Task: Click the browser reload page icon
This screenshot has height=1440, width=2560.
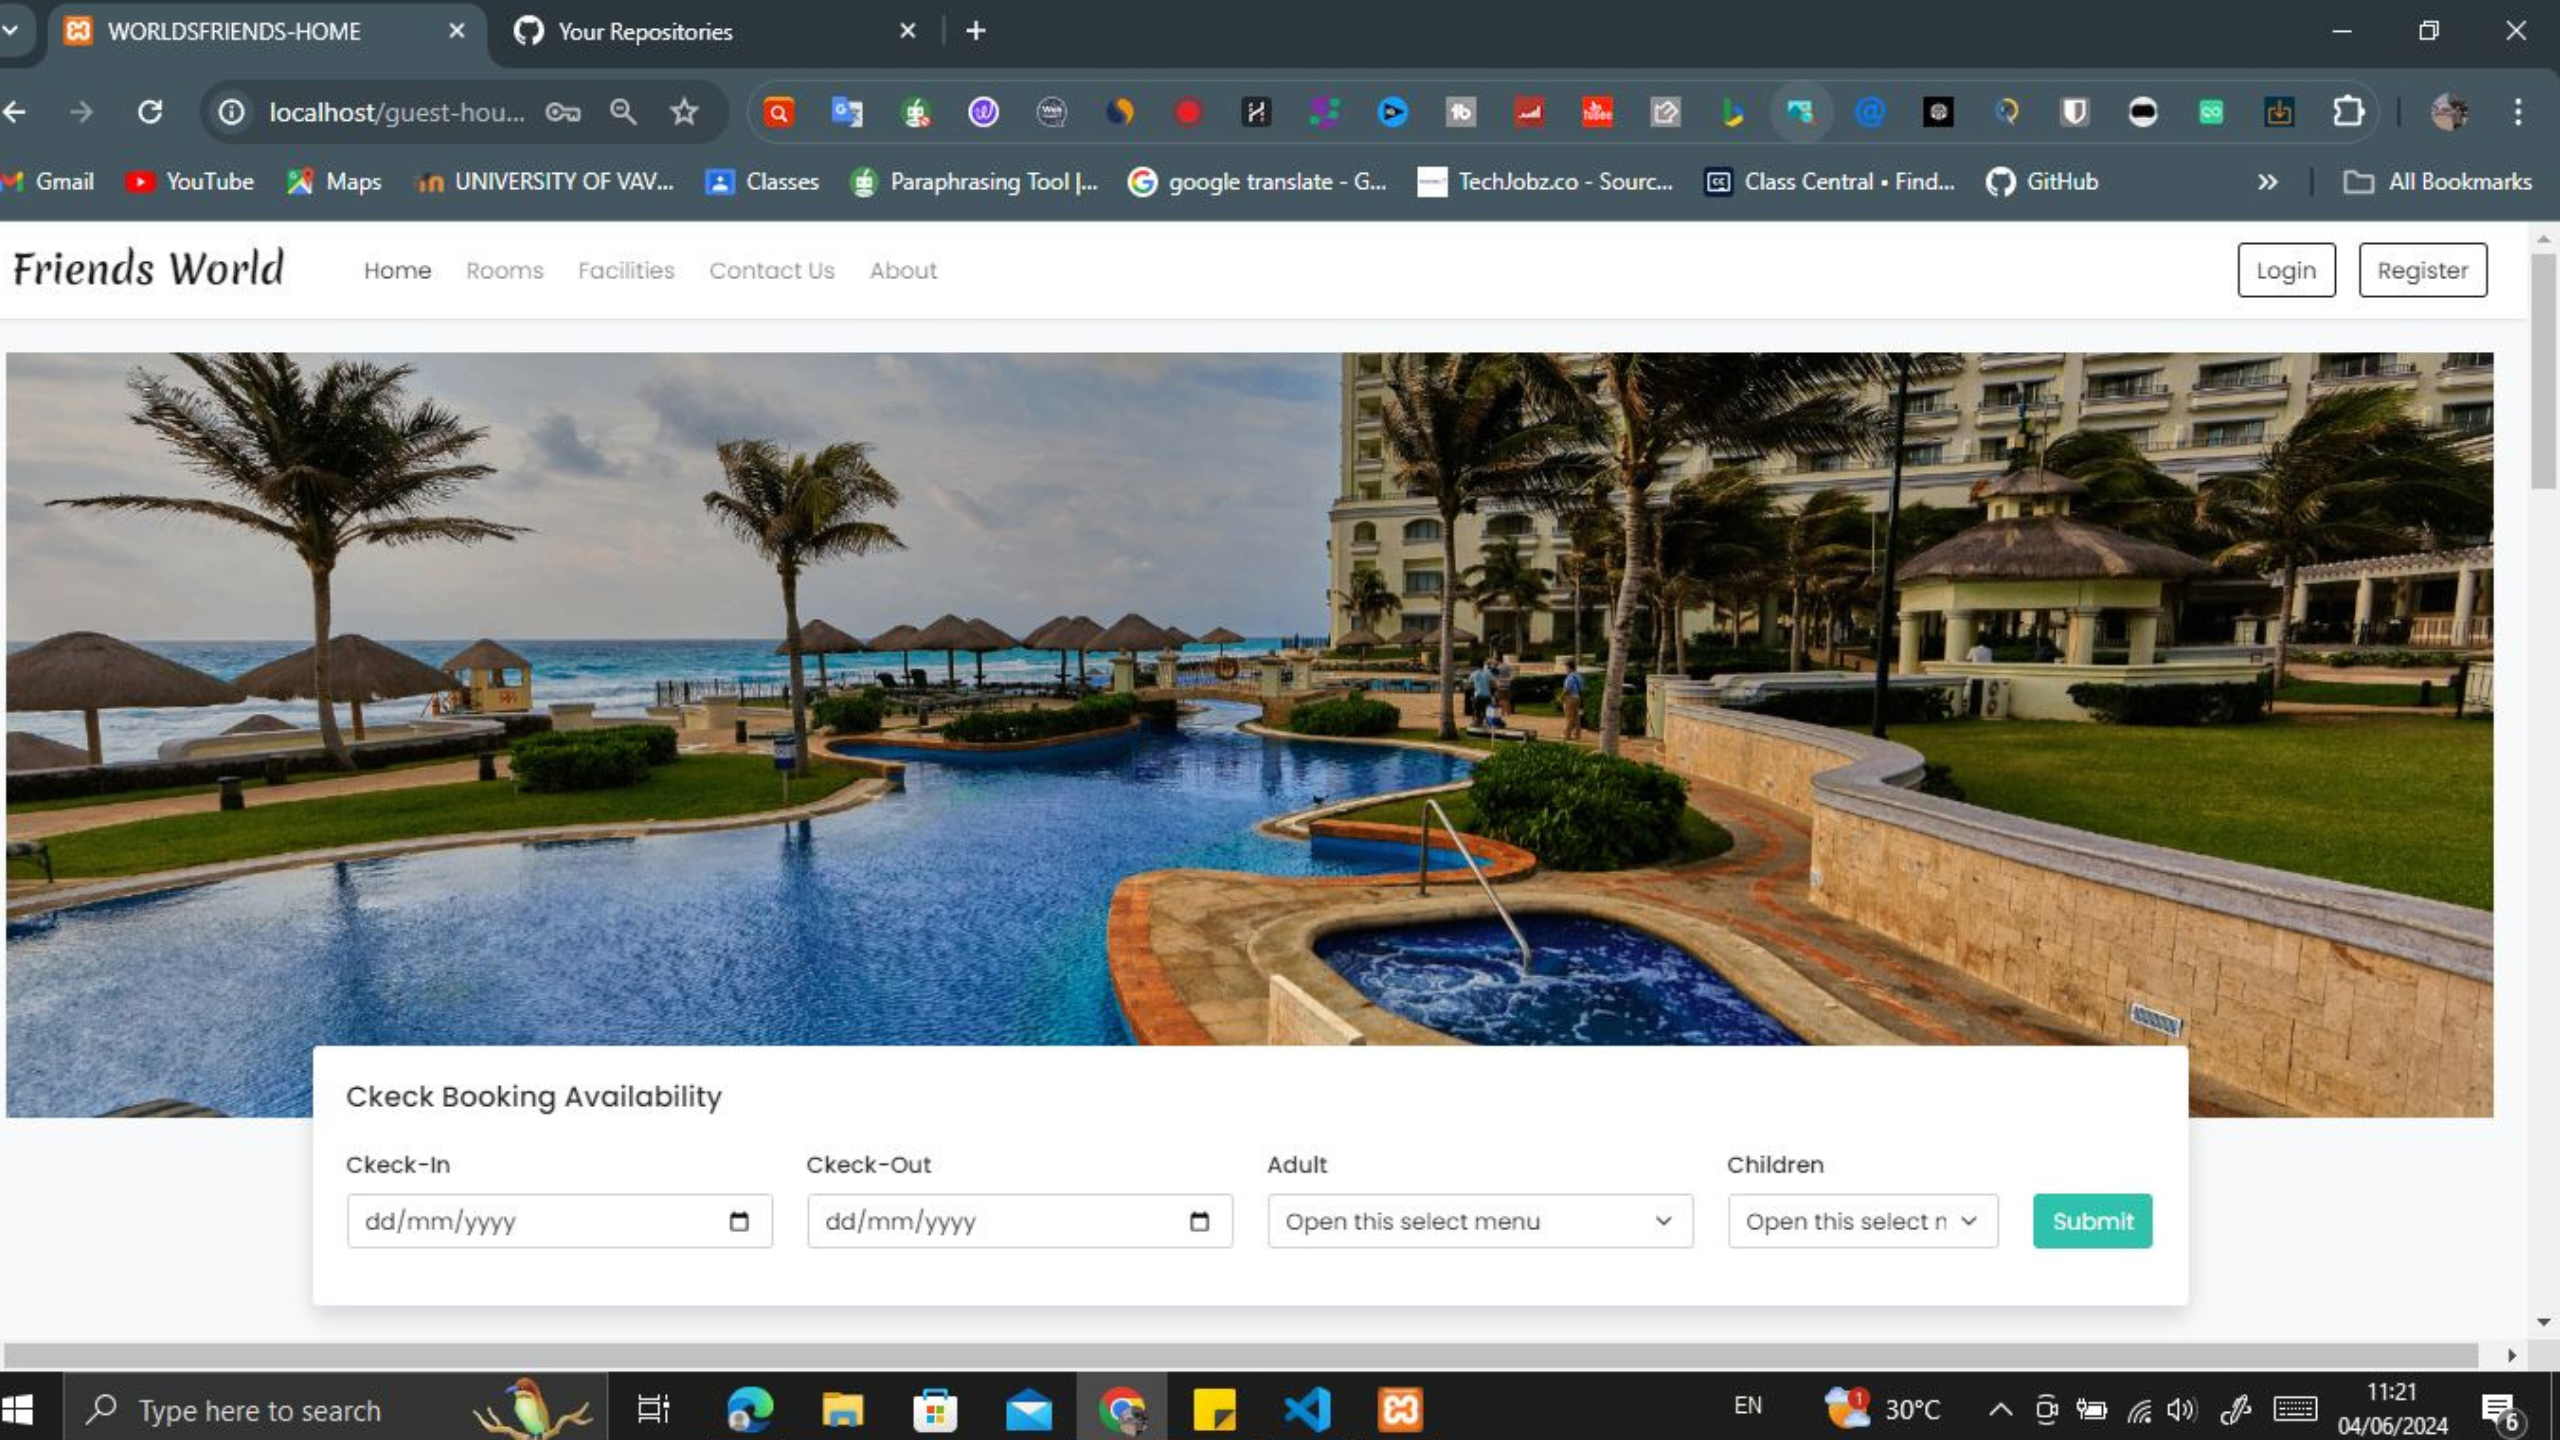Action: click(150, 112)
